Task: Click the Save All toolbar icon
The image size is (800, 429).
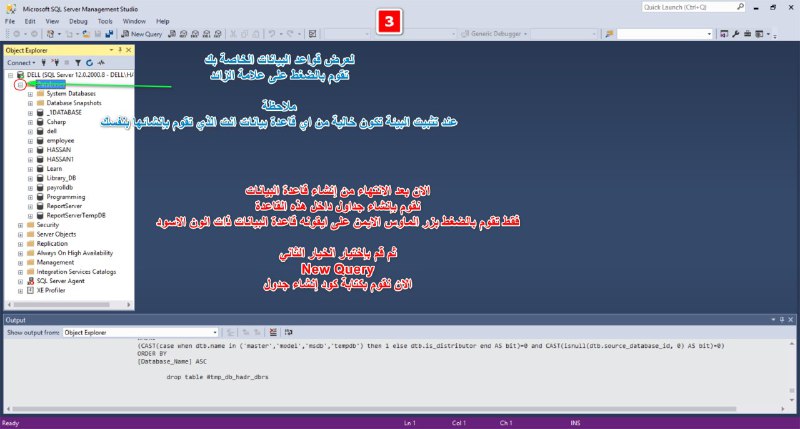Action: pyautogui.click(x=109, y=34)
